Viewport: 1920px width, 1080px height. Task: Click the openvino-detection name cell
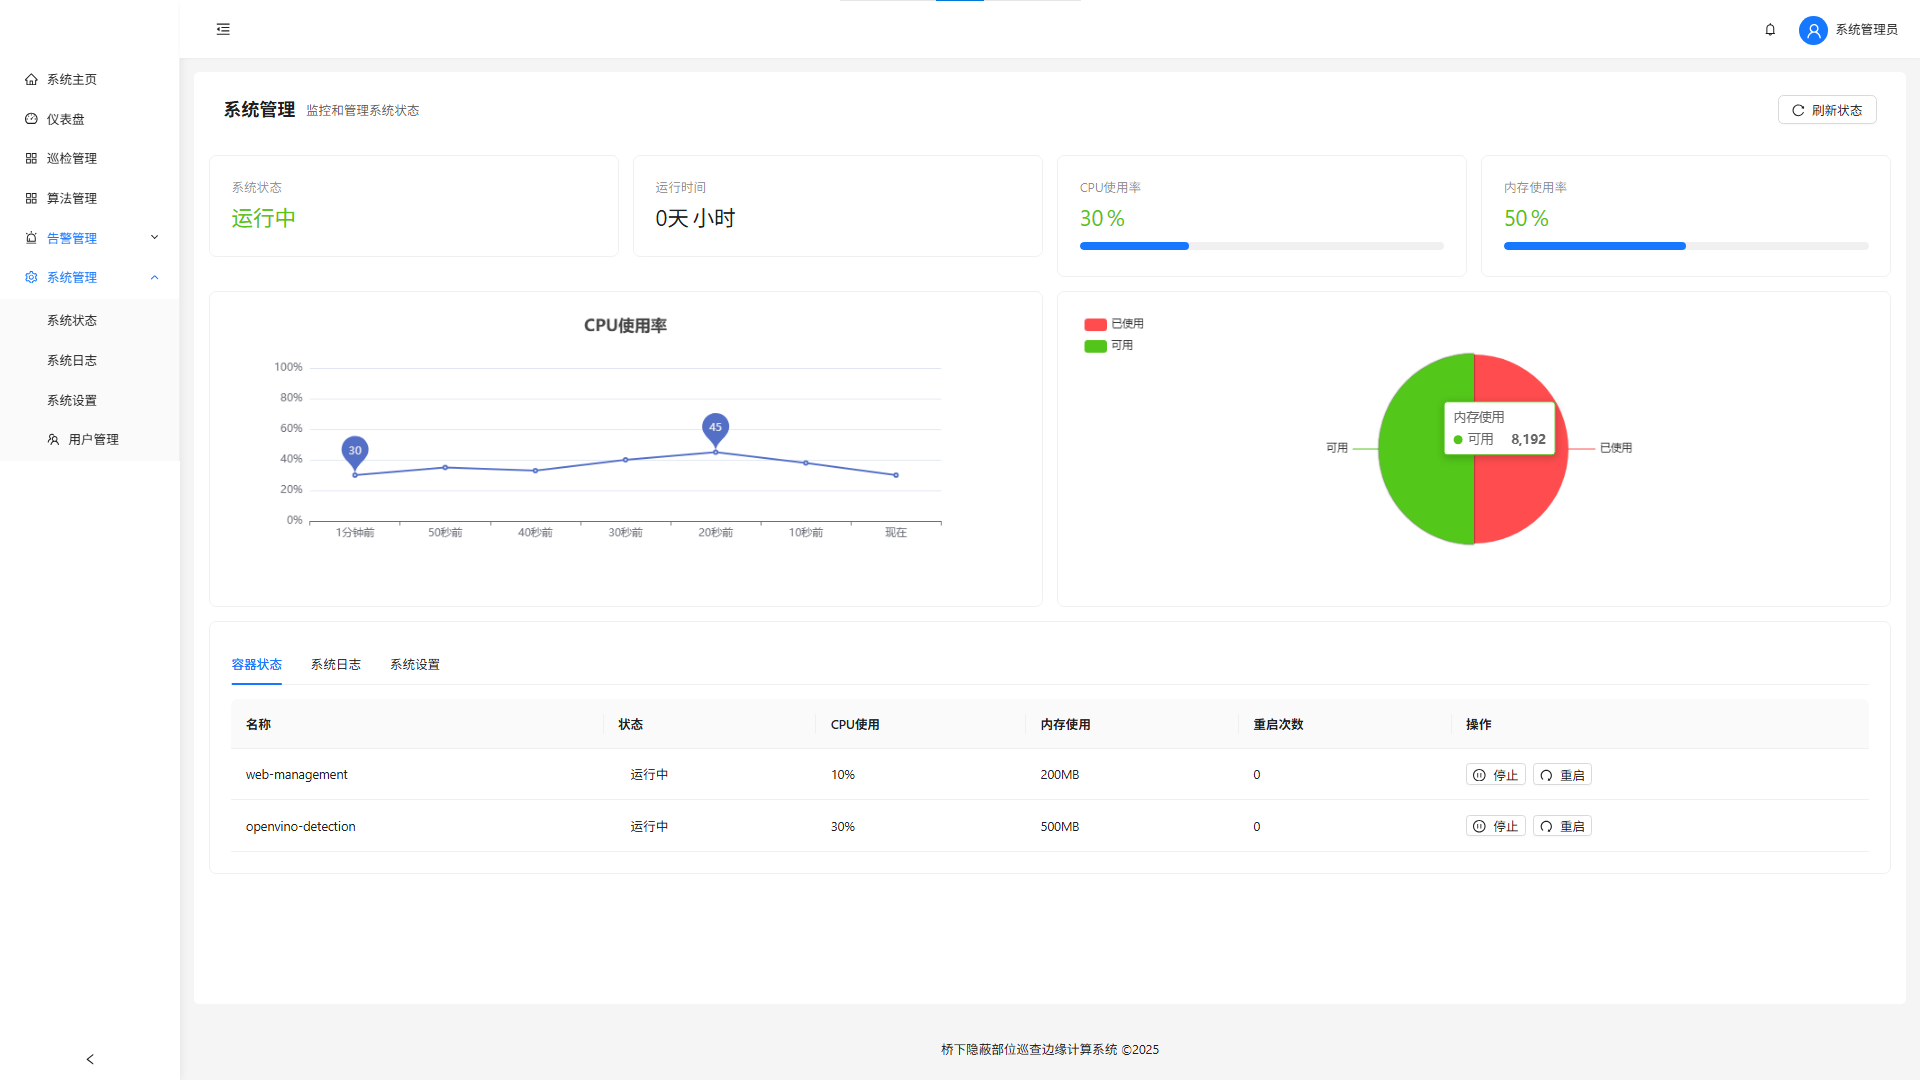[x=301, y=826]
